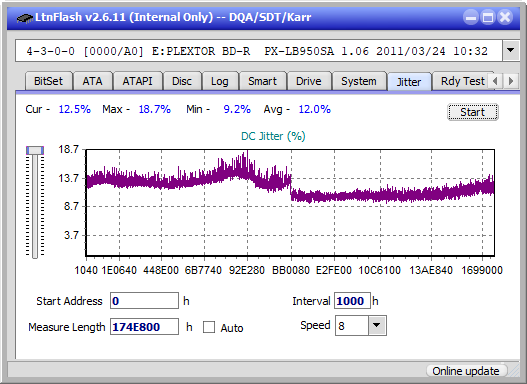
Task: Click the LtnFlash chip icon in title bar
Action: tap(25, 17)
